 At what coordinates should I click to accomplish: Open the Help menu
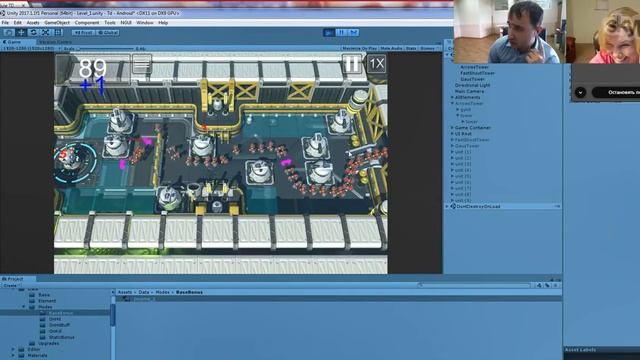coord(163,23)
